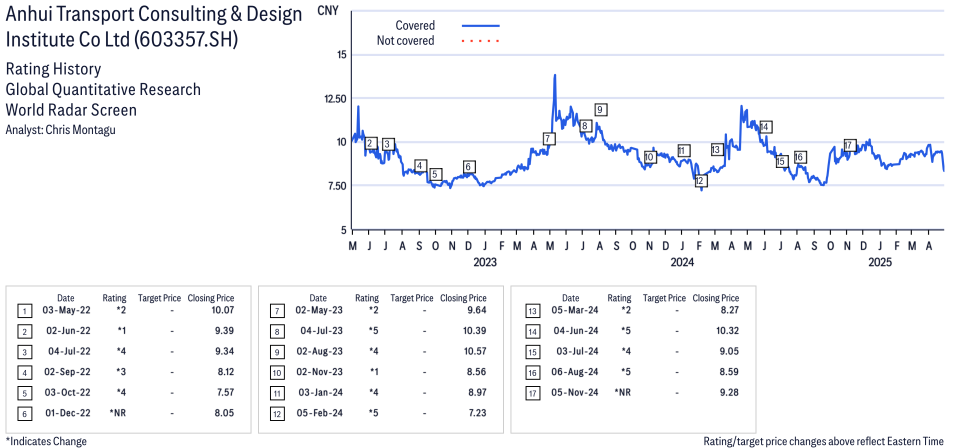Click the 2023 year label on the x-axis

click(x=485, y=263)
